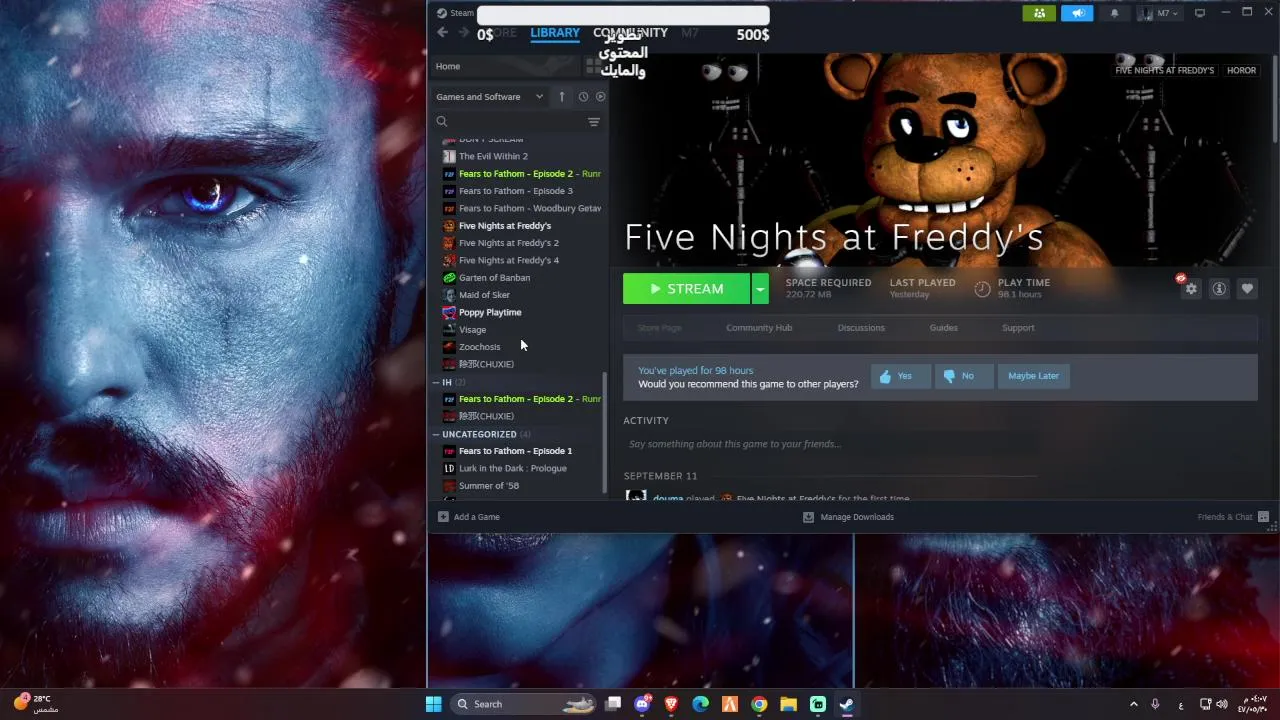Open Google Chrome from the taskbar
This screenshot has height=720, width=1280.
tap(759, 704)
